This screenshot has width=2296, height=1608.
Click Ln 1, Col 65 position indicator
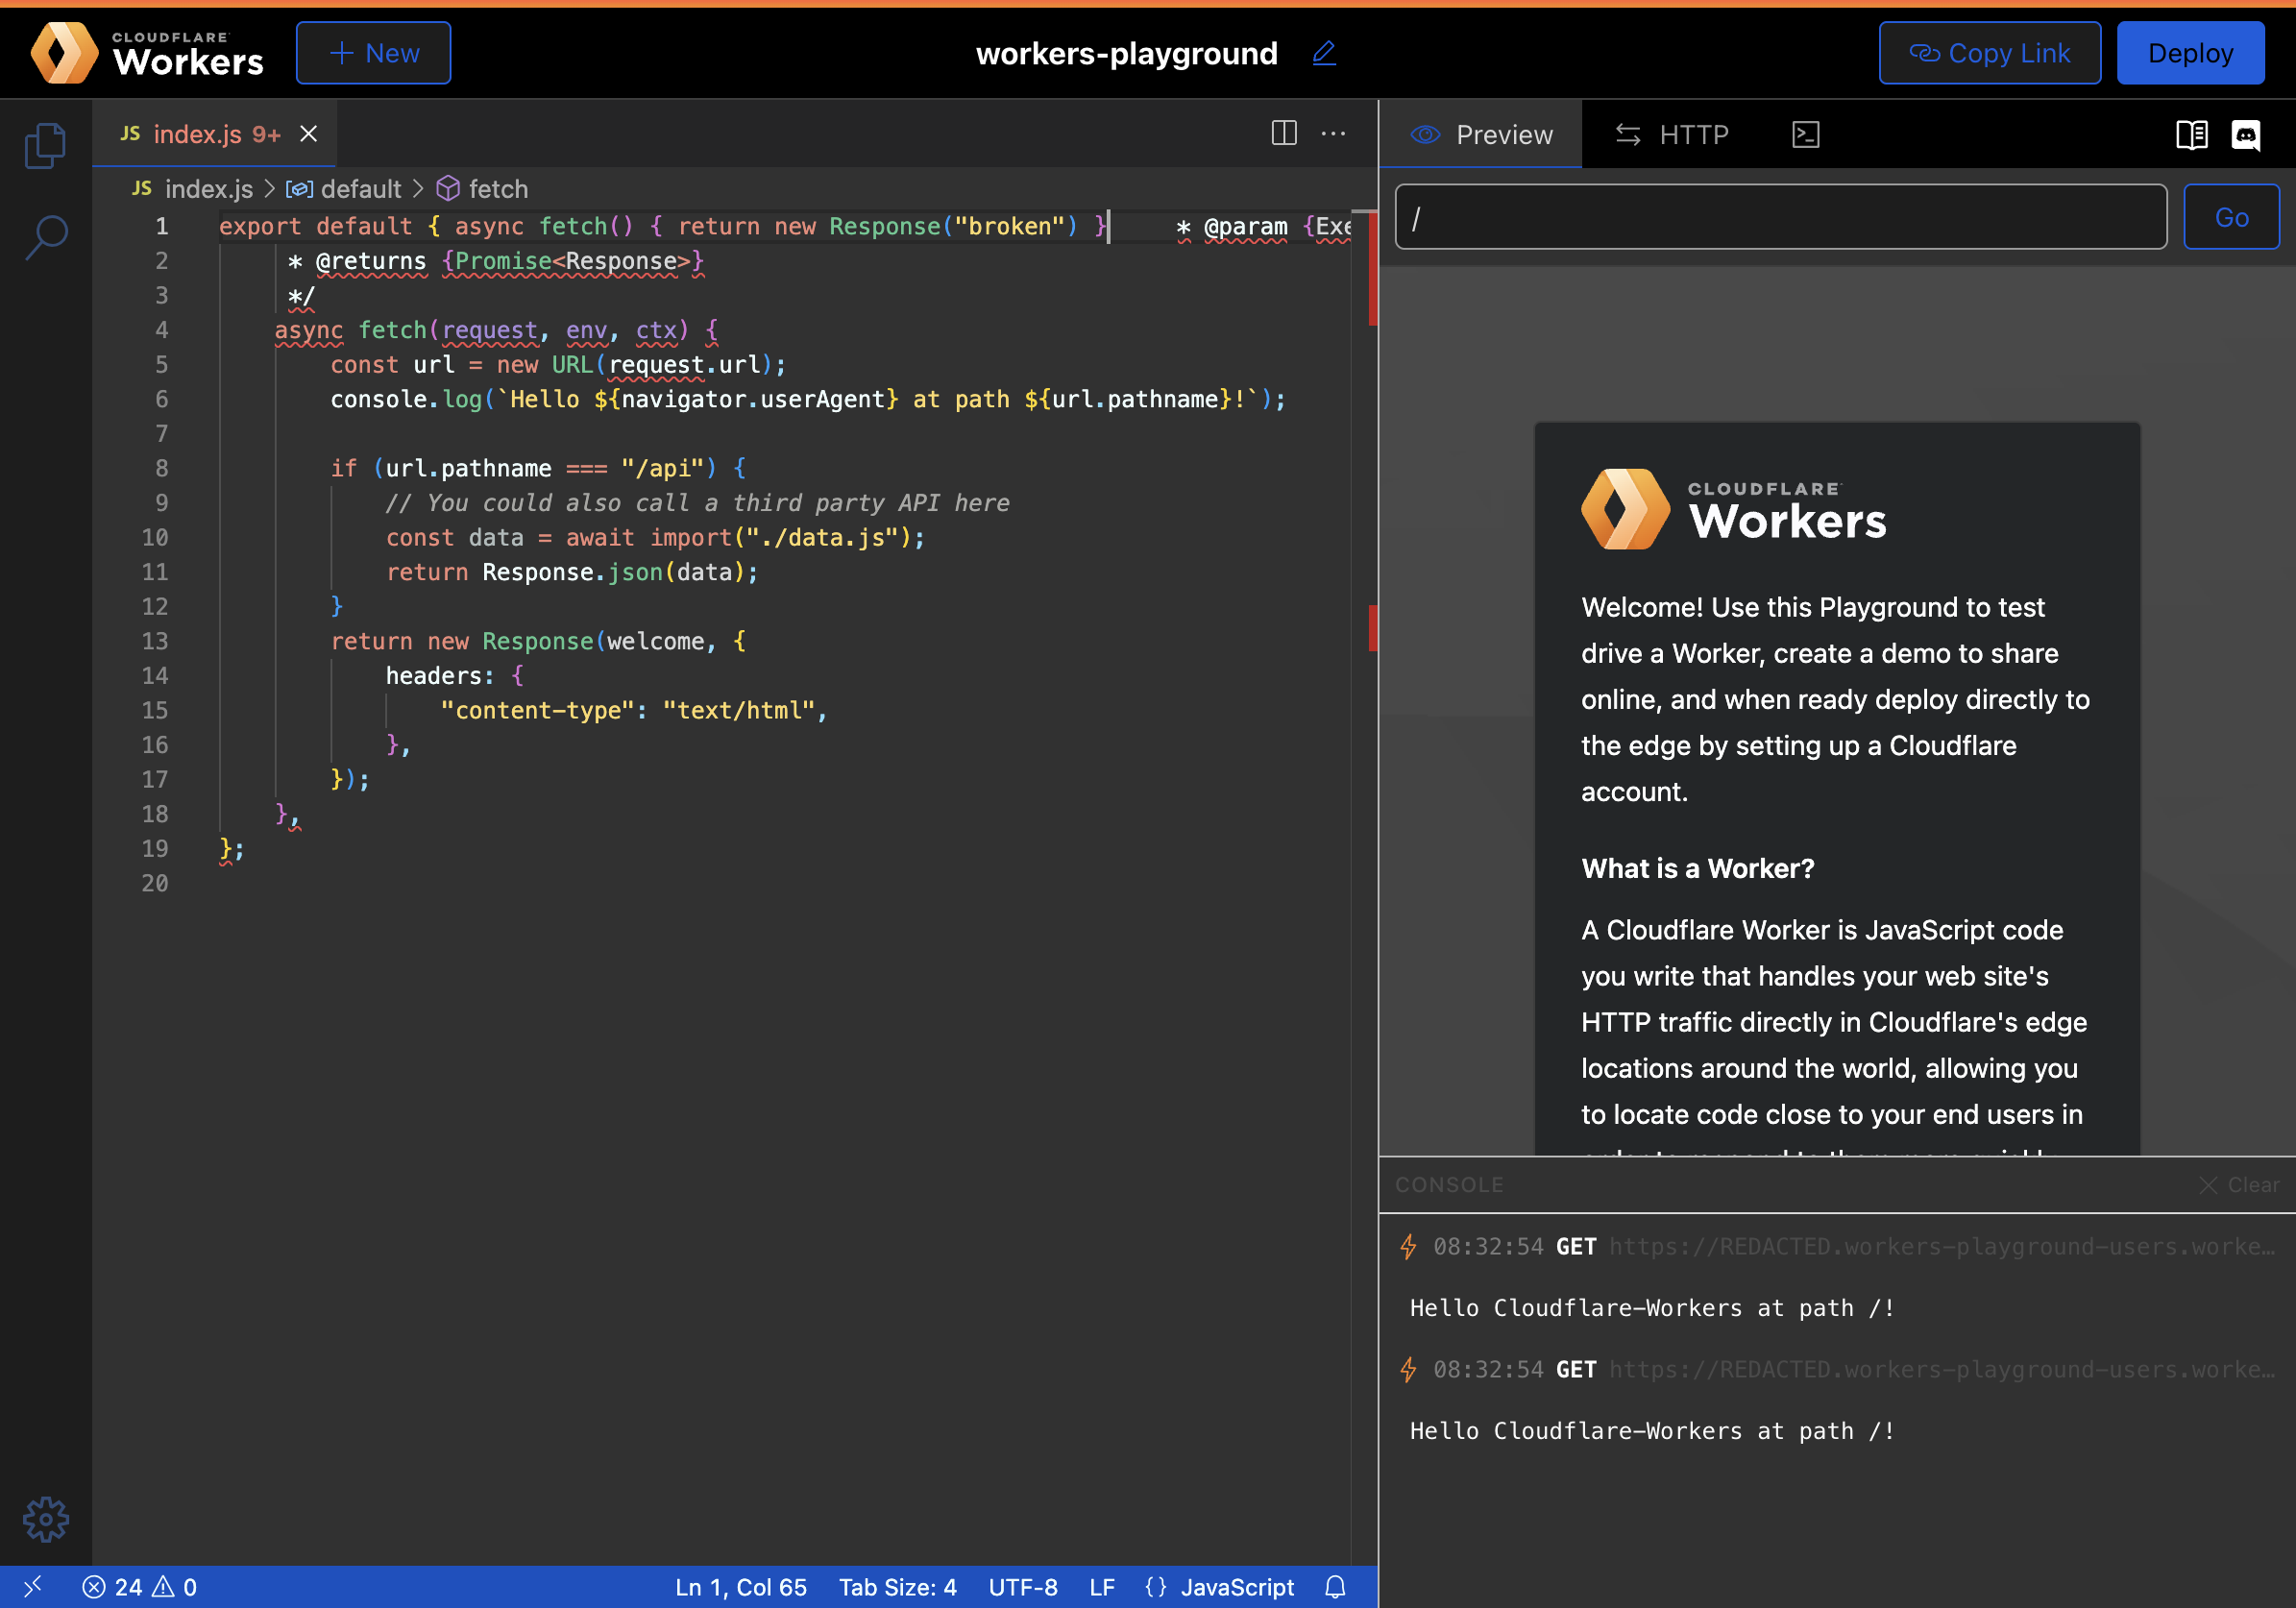click(x=740, y=1587)
